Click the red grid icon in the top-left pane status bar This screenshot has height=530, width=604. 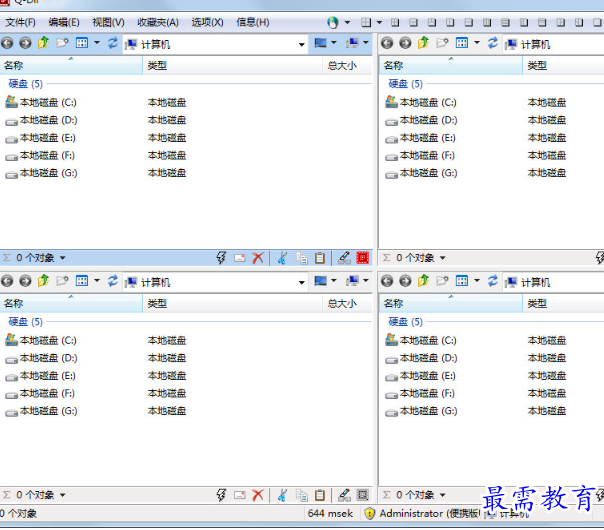(363, 258)
